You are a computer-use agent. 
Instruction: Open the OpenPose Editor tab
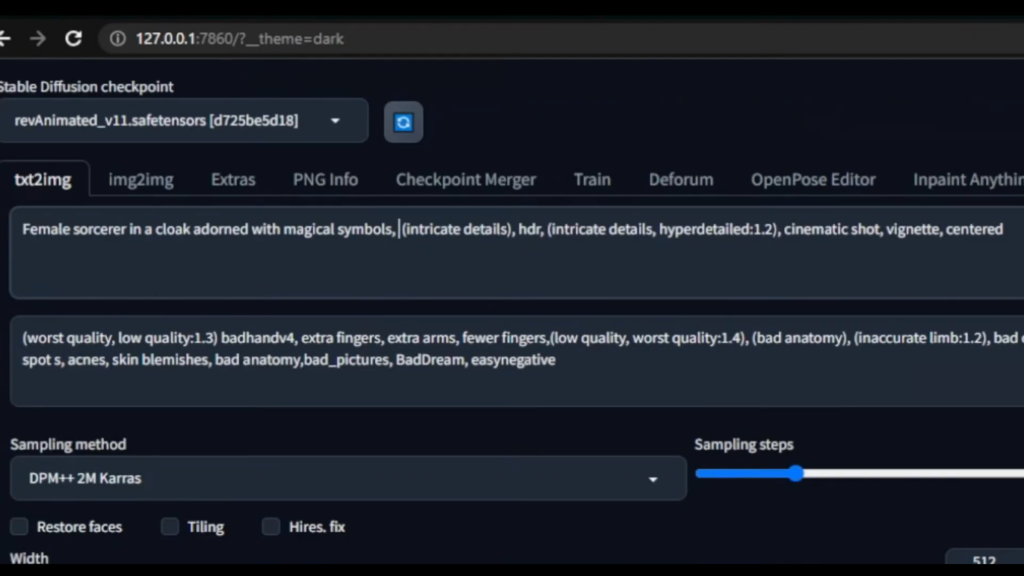click(813, 180)
